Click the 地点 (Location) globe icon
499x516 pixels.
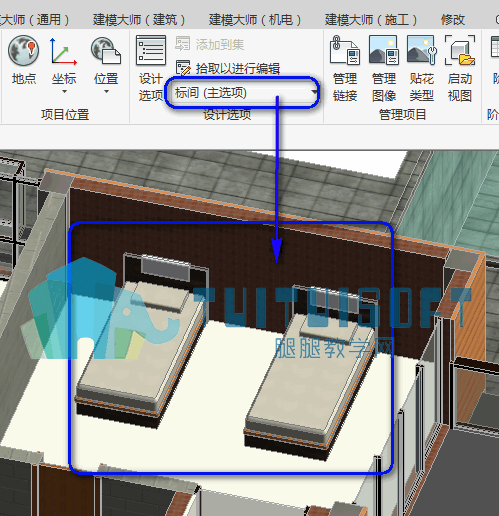pos(23,51)
